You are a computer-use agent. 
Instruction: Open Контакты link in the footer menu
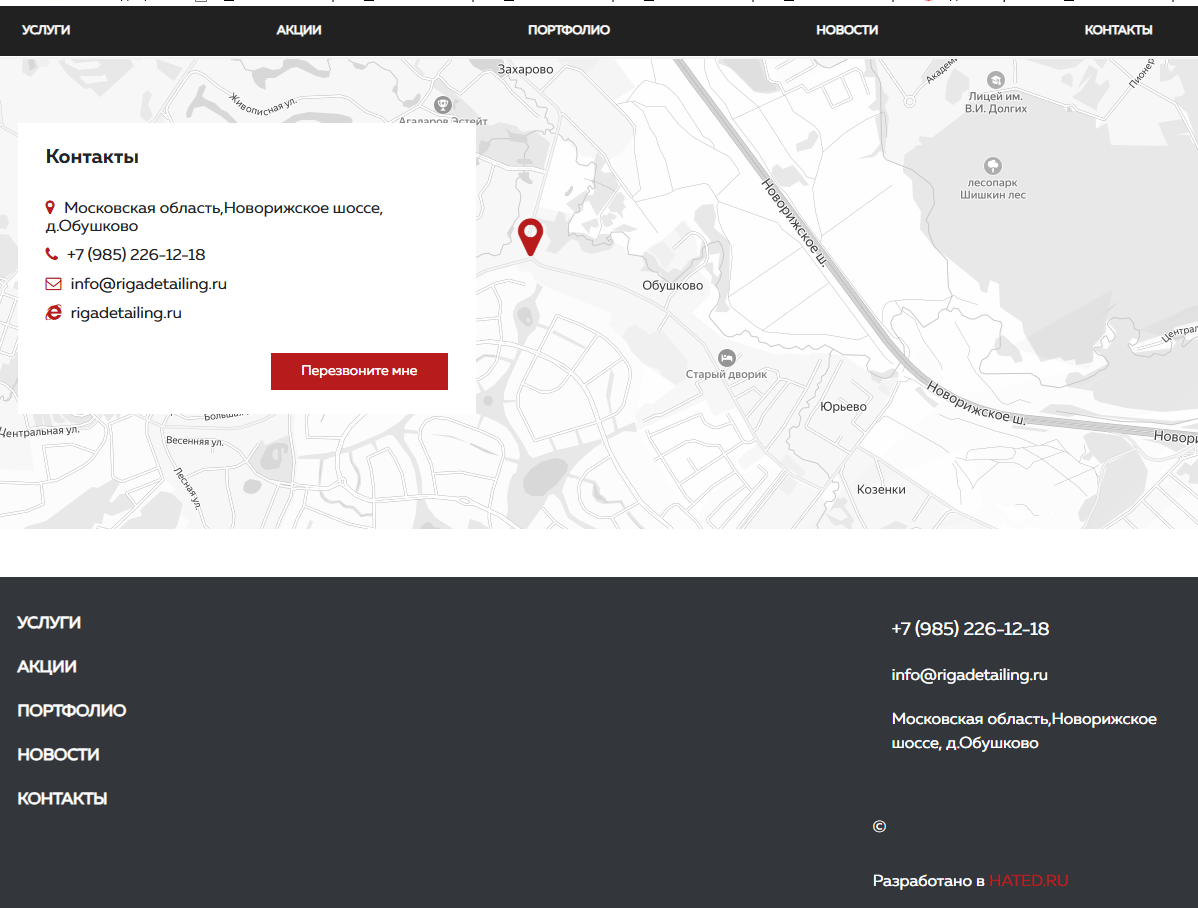pos(62,799)
